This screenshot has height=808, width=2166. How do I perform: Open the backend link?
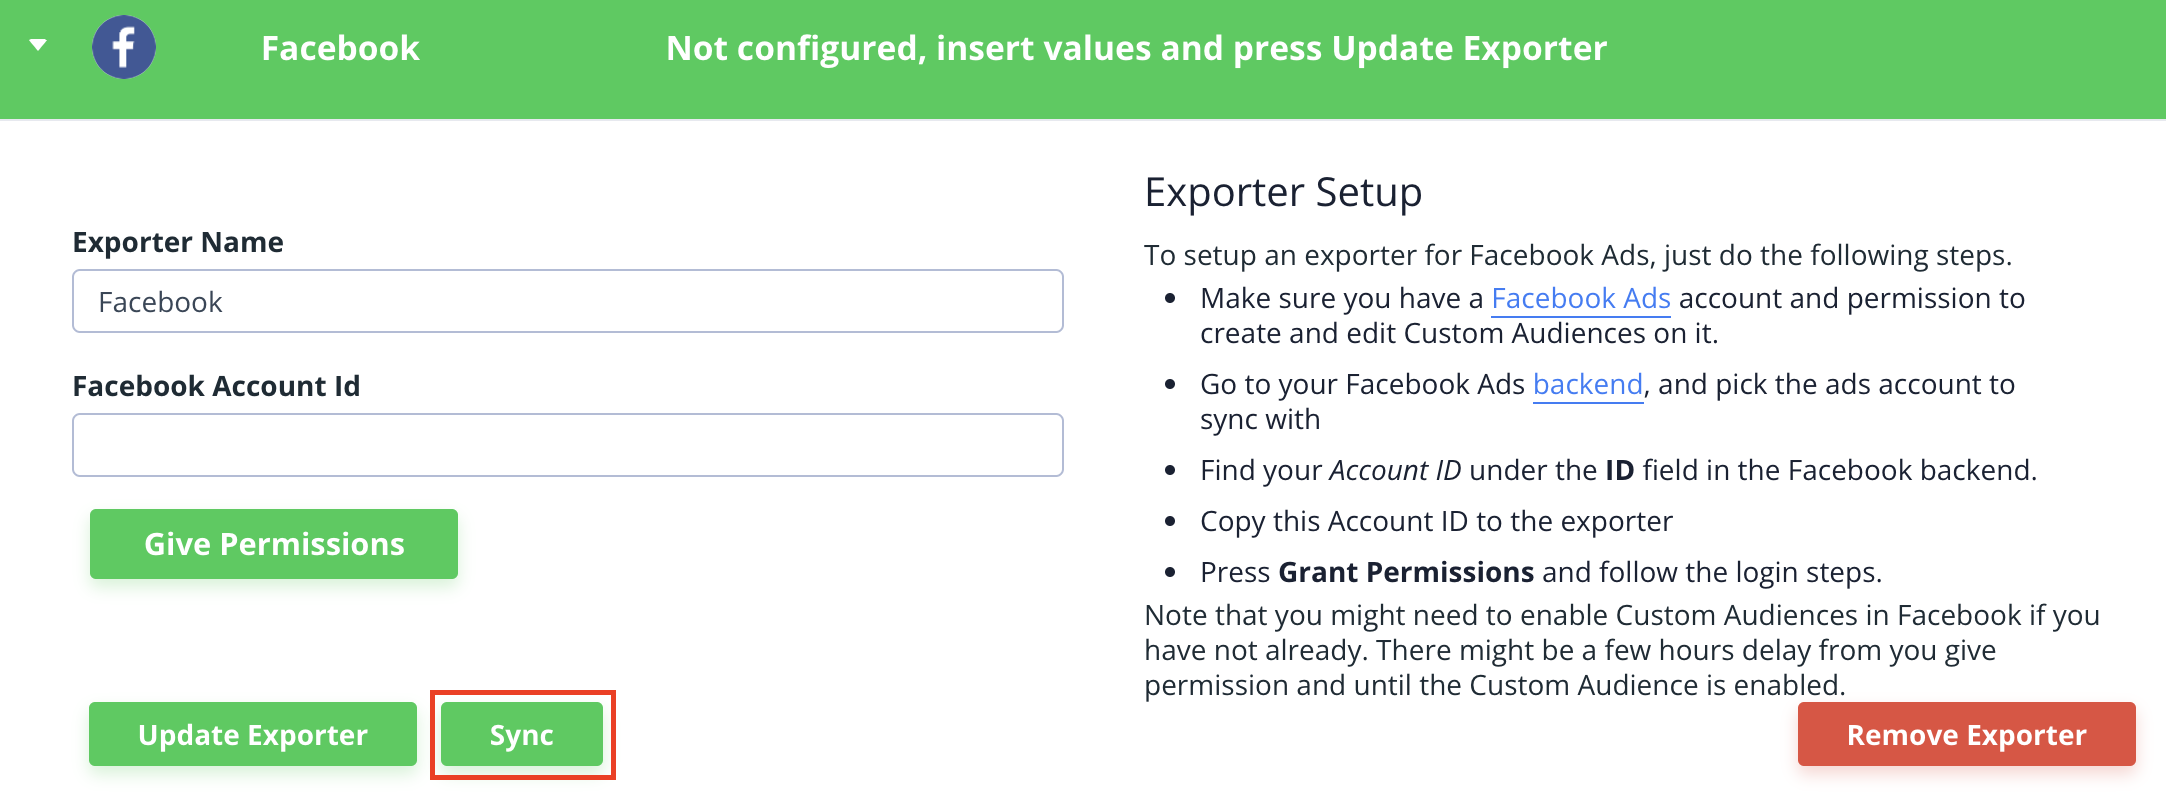1588,384
